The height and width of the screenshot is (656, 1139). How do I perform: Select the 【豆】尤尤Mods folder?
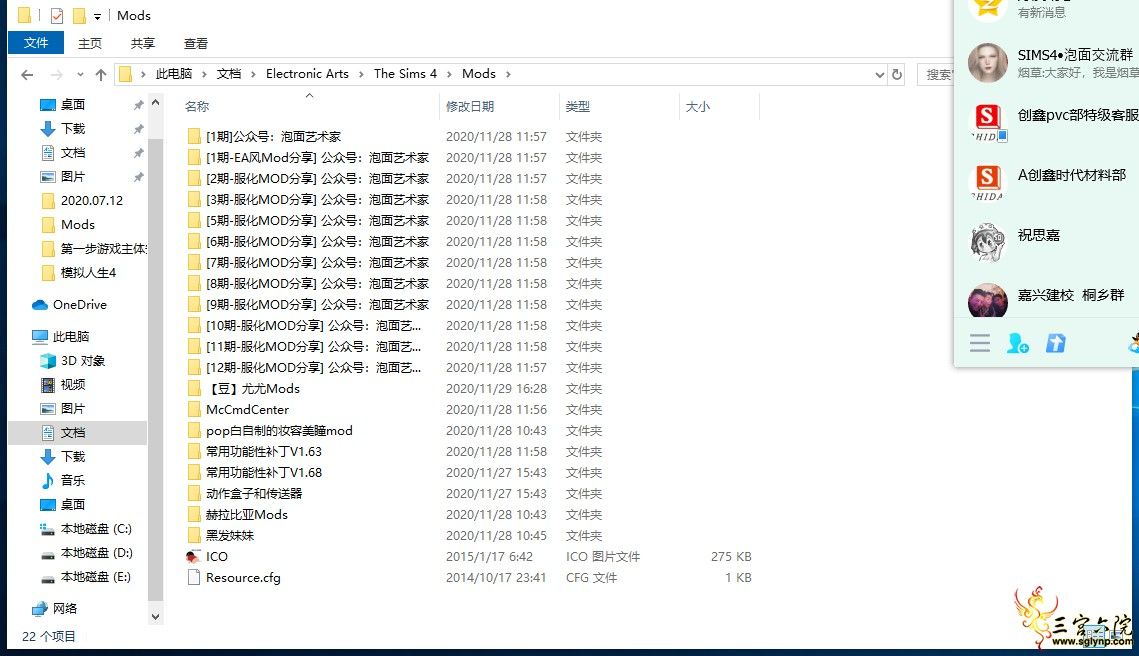[252, 389]
